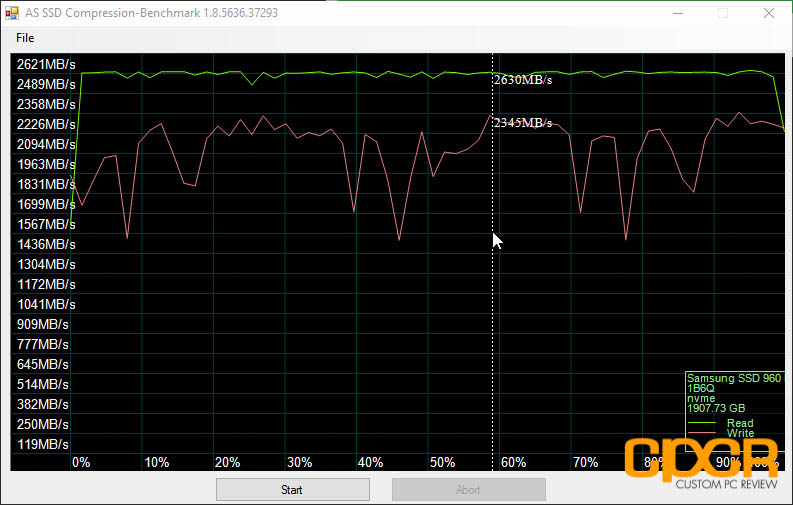
Task: Click the 909MB/s axis label
Action: tap(42, 324)
